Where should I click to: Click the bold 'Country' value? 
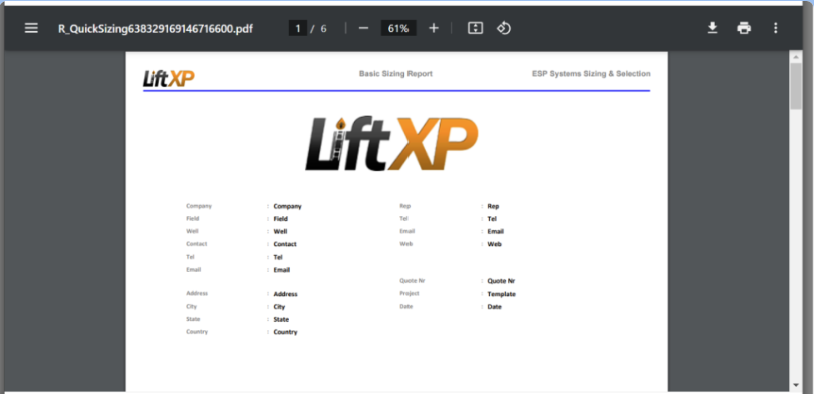pyautogui.click(x=286, y=332)
